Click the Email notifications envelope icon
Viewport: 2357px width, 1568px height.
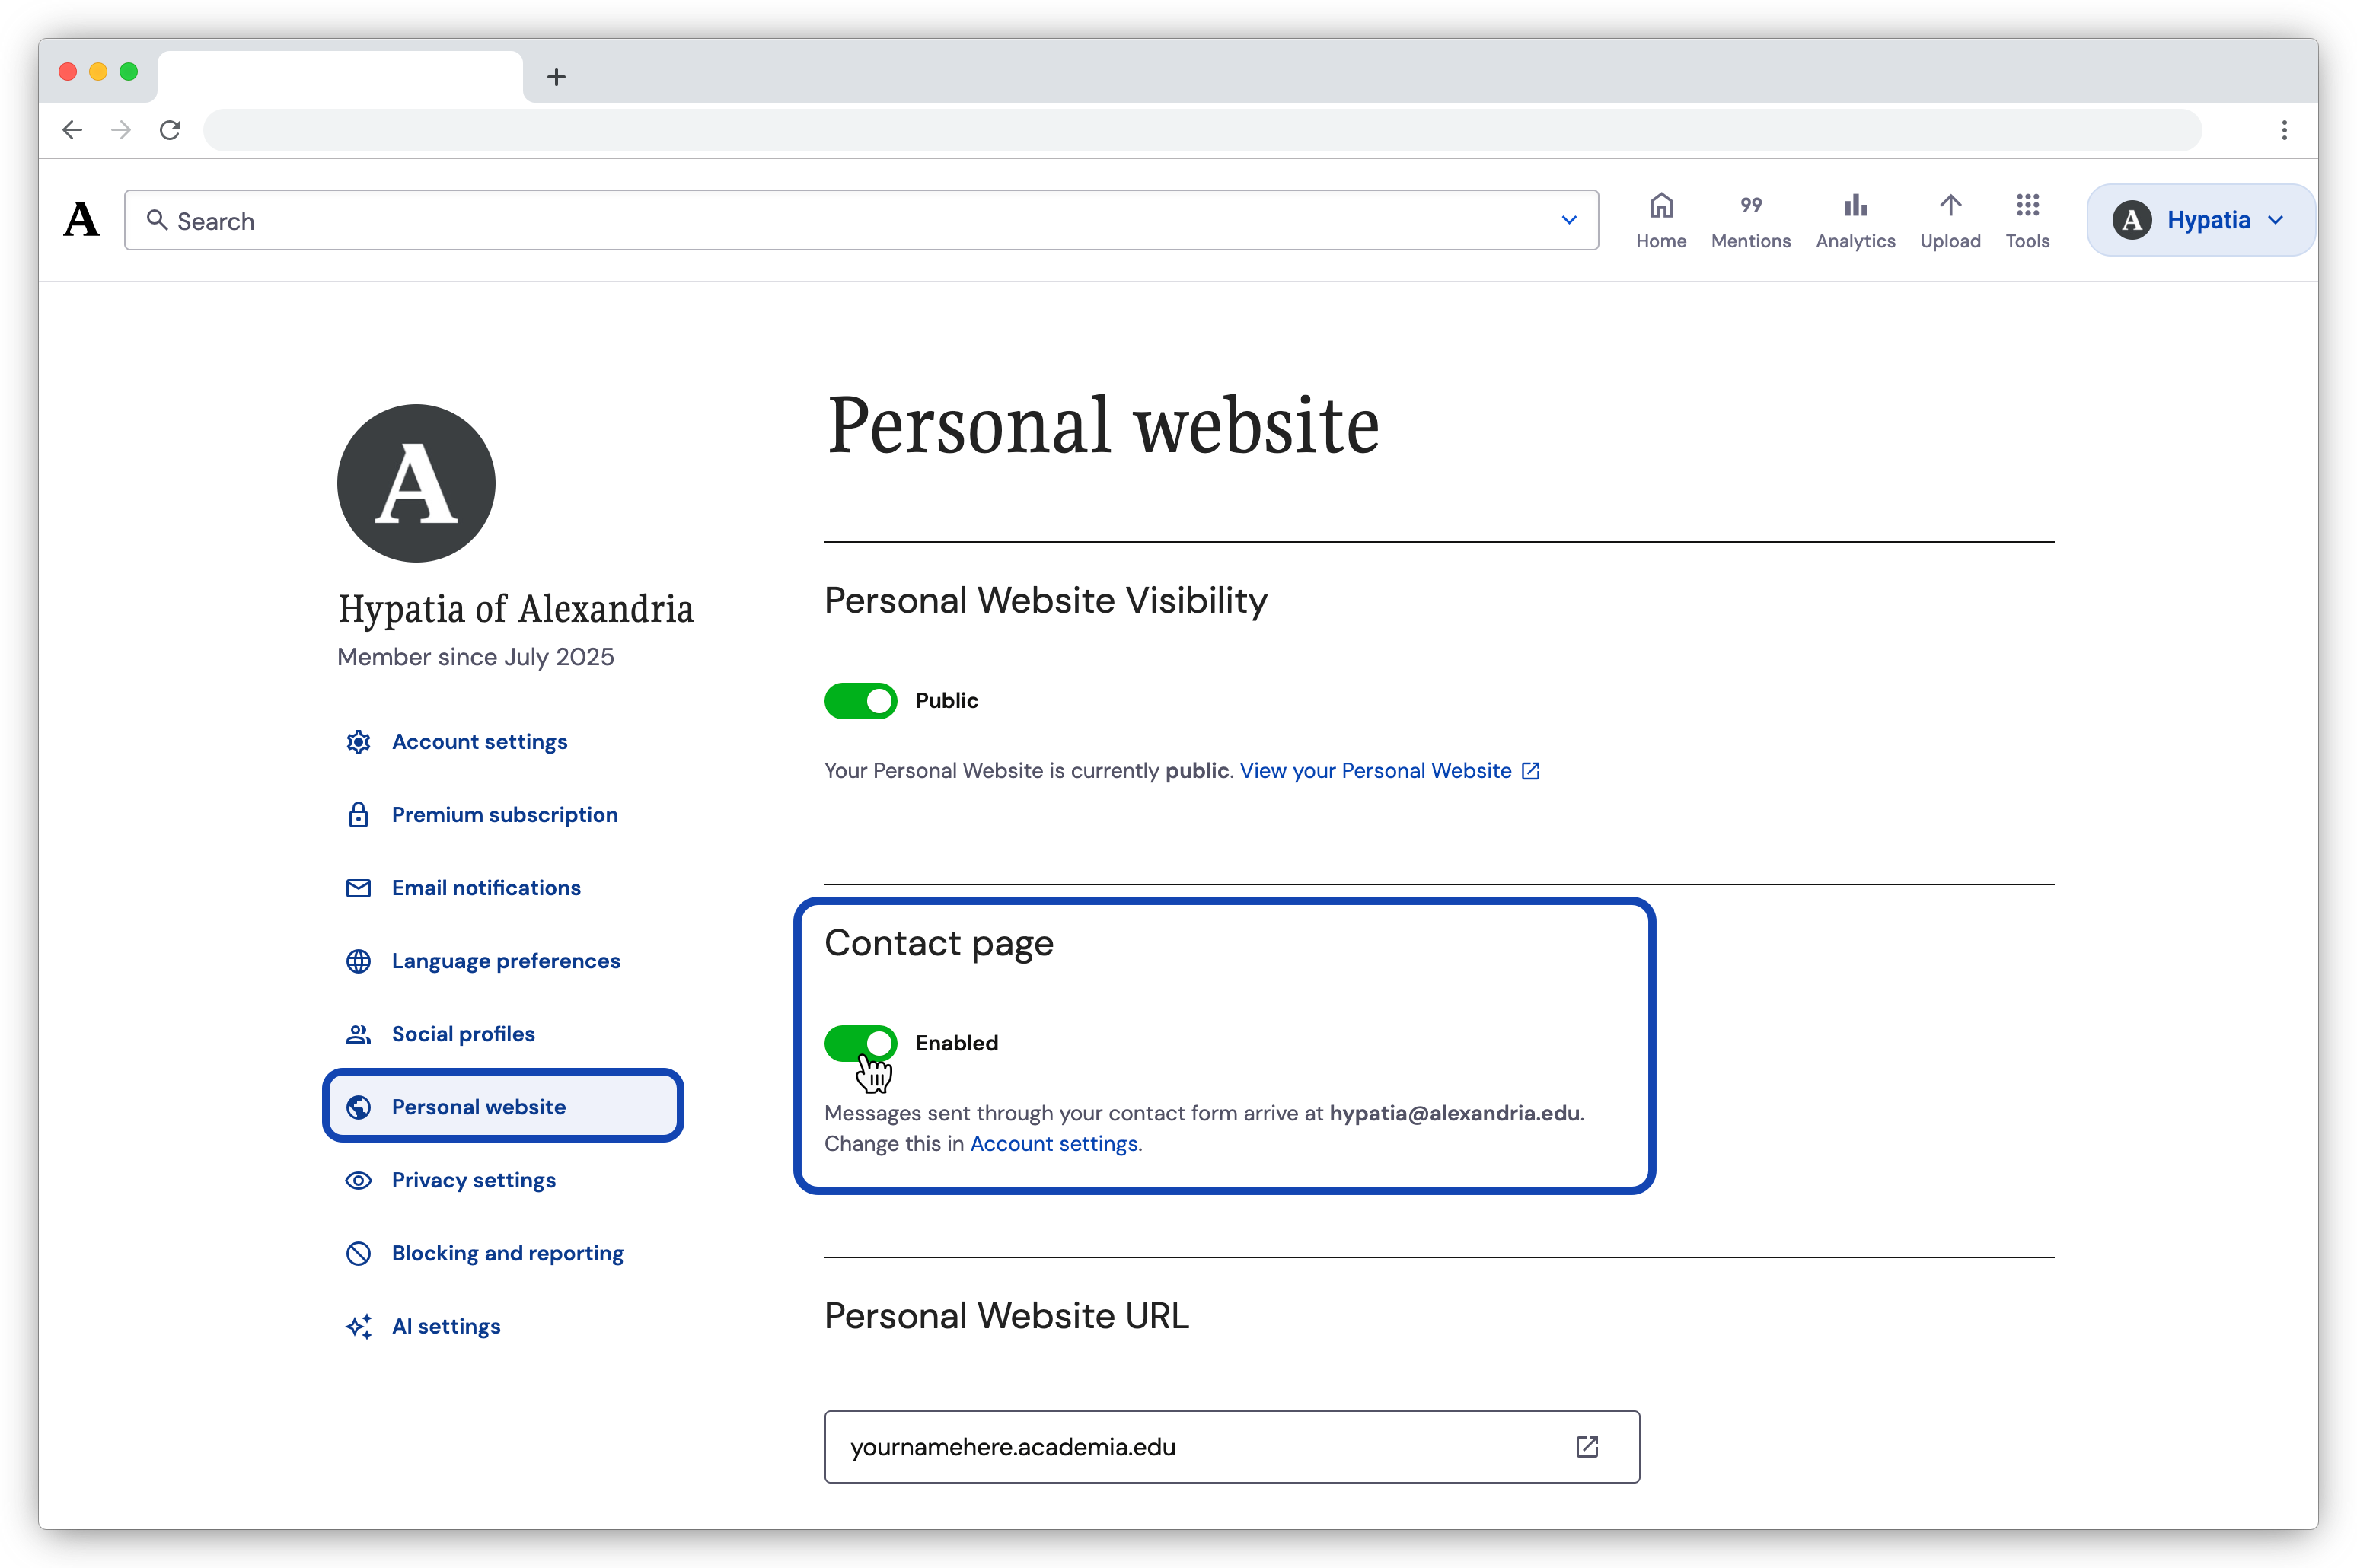358,888
